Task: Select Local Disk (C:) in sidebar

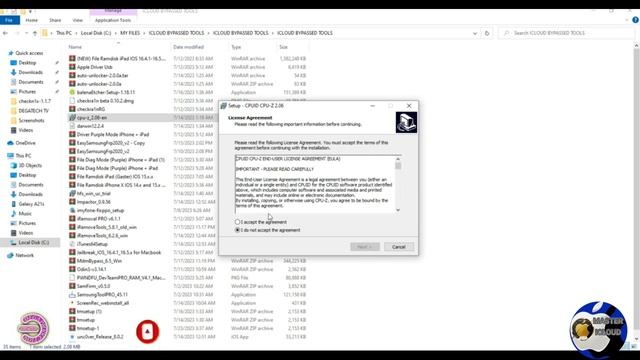Action: point(33,242)
